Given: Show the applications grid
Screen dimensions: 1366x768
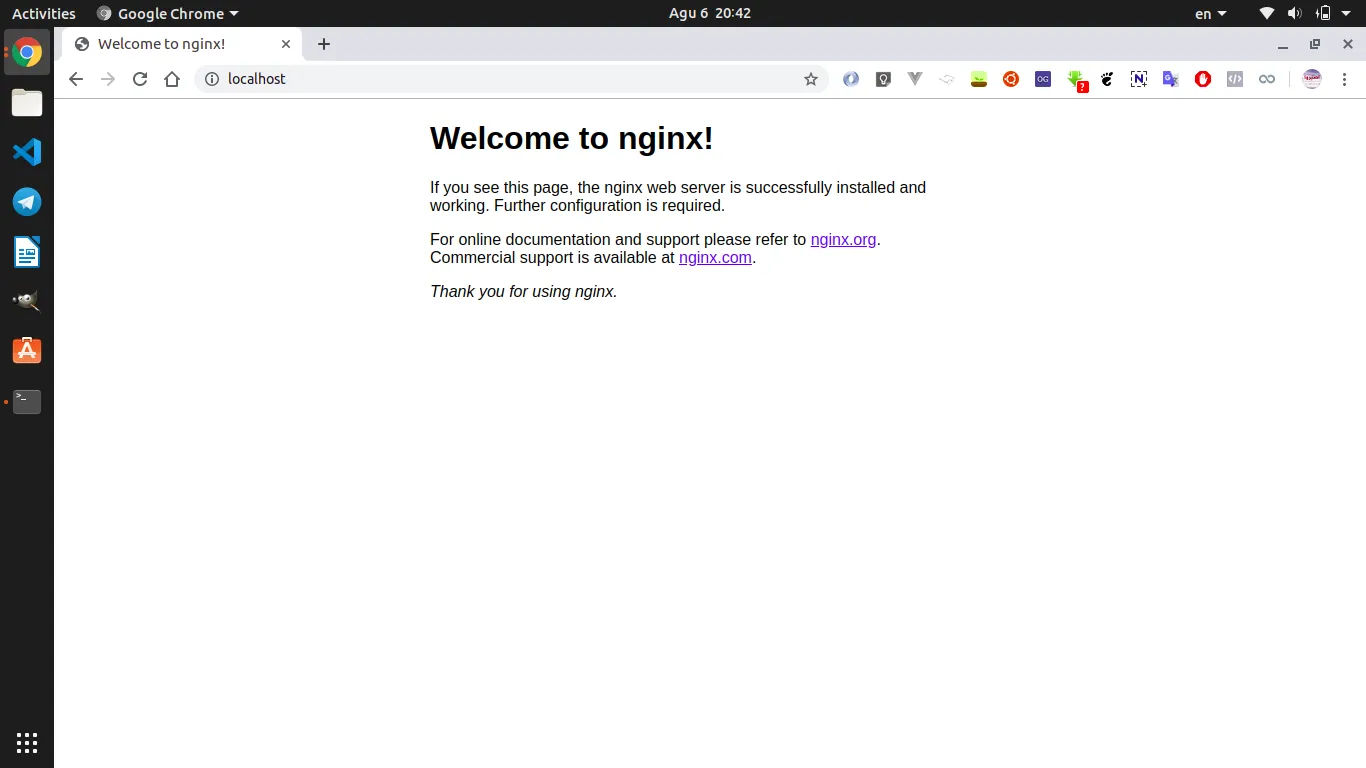Looking at the screenshot, I should [27, 743].
